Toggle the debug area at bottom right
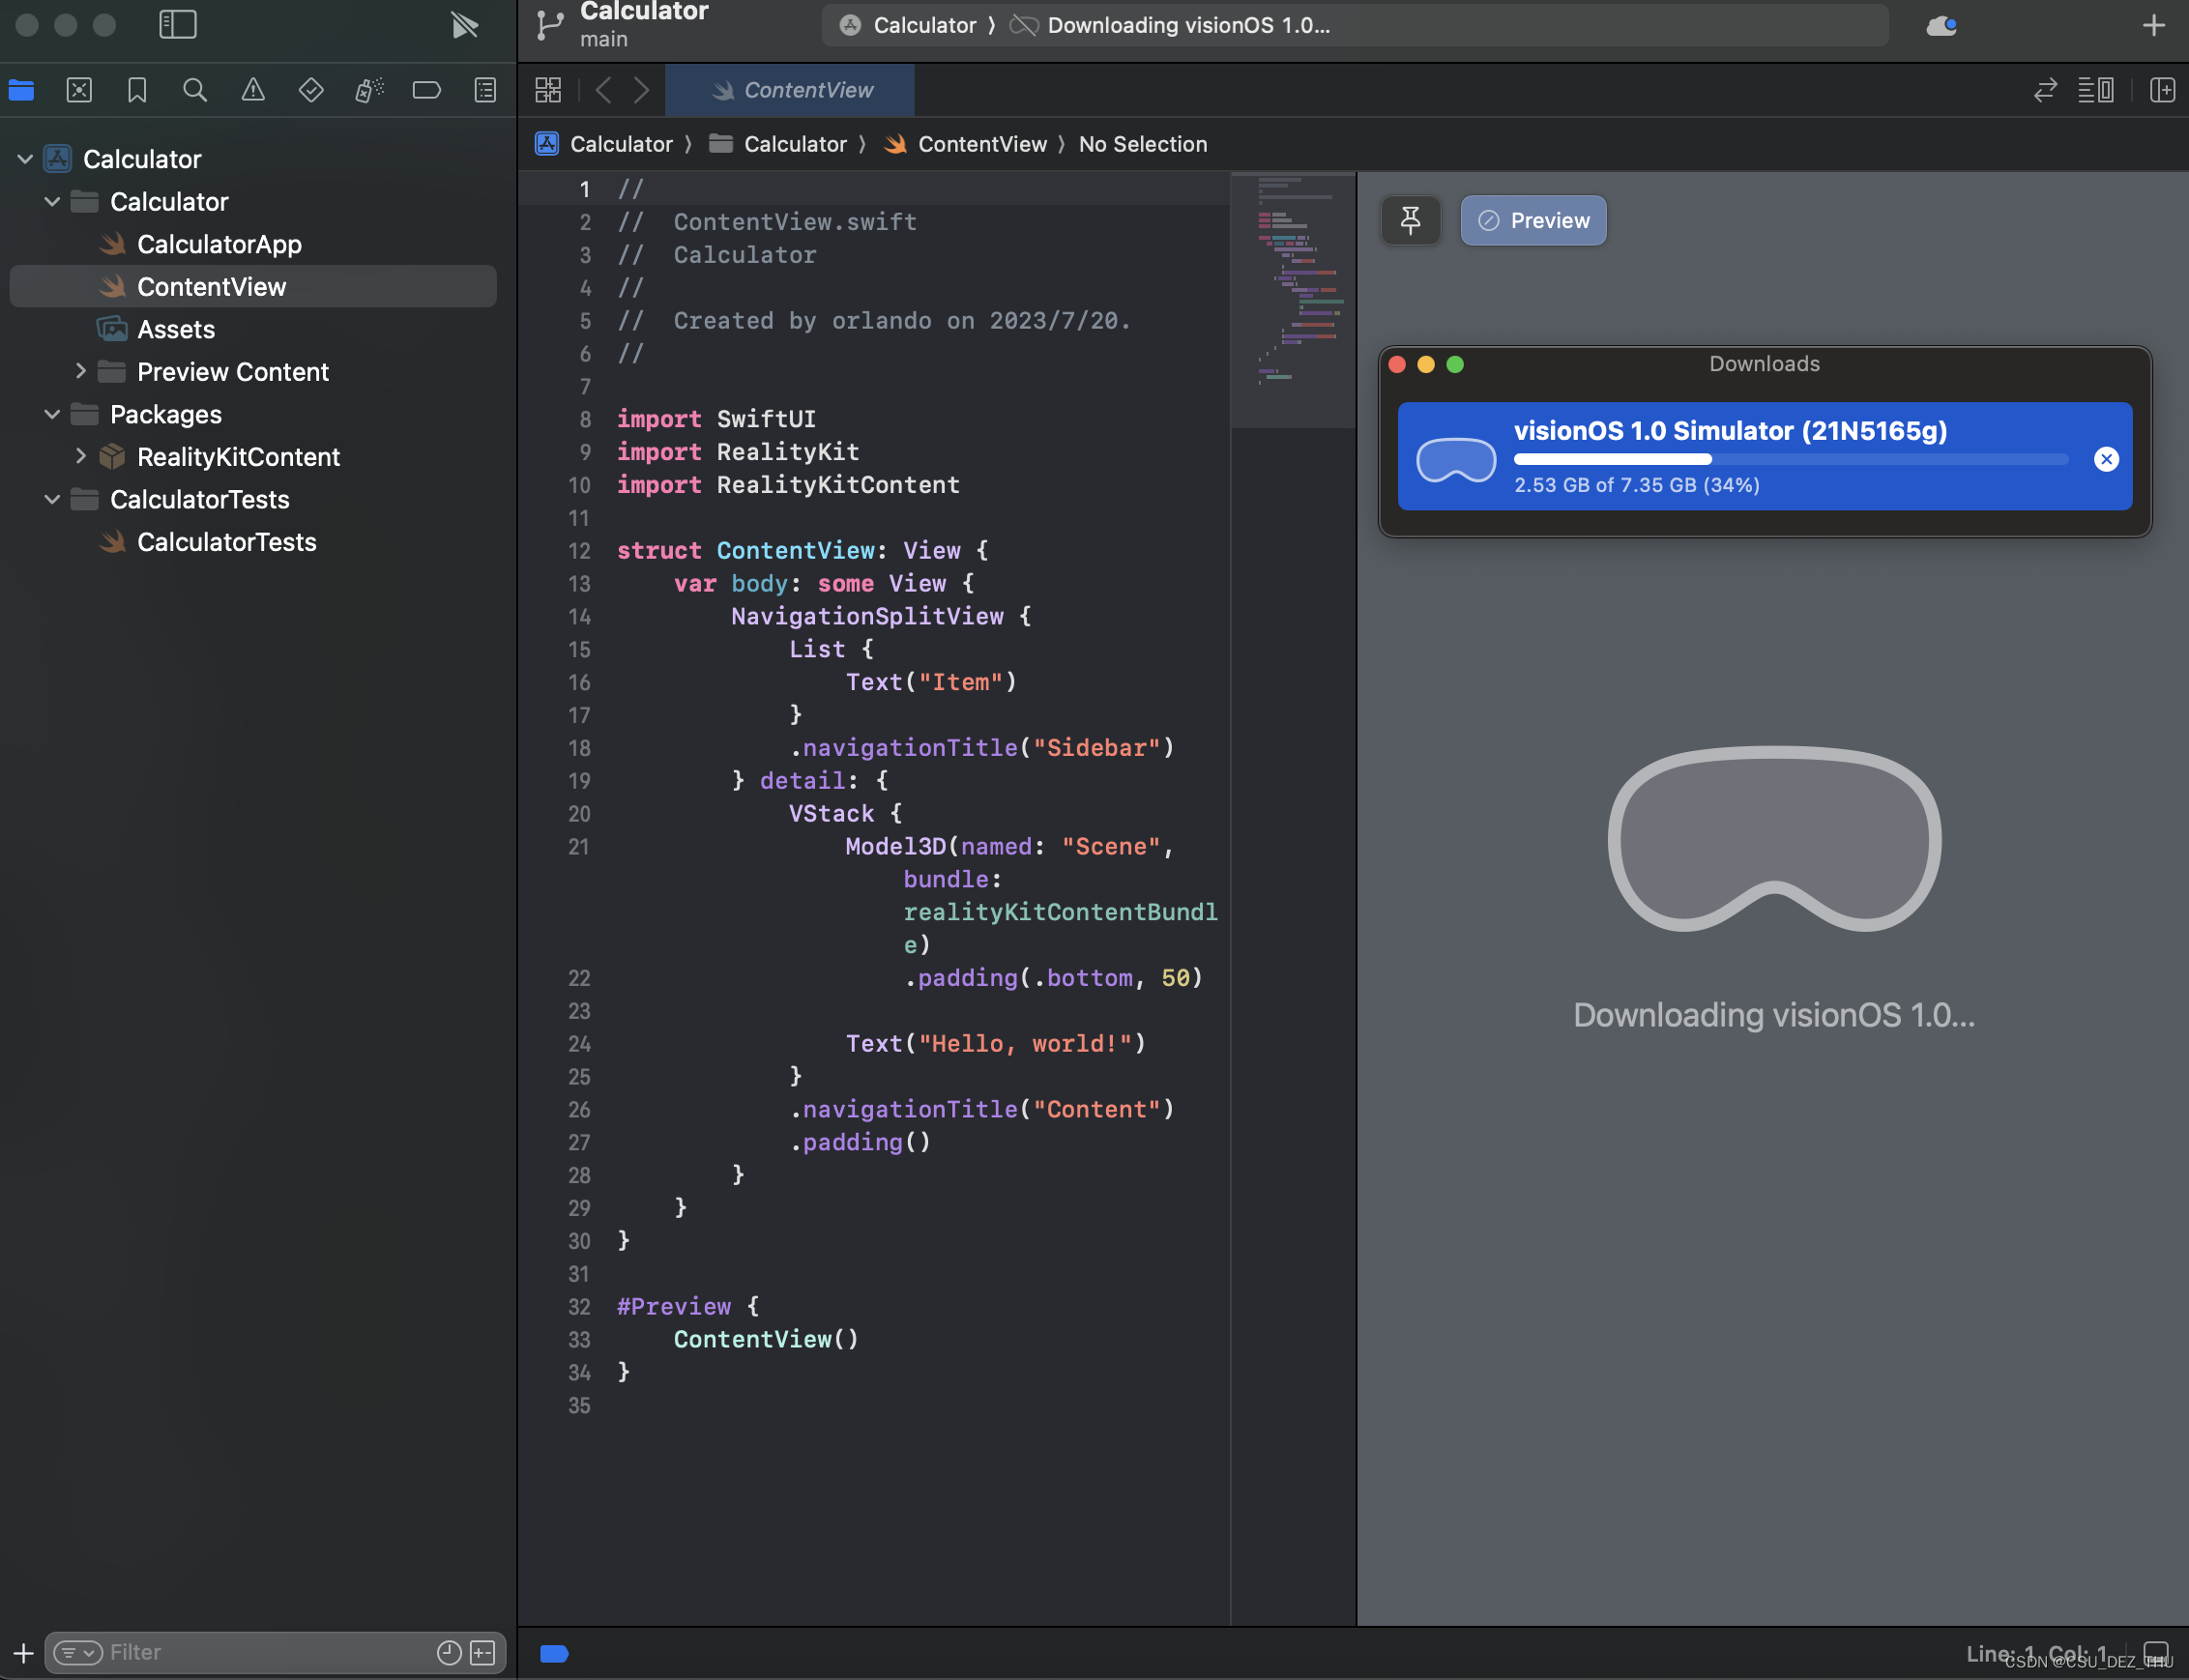Screen dimensions: 2189x1680 point(2156,1652)
